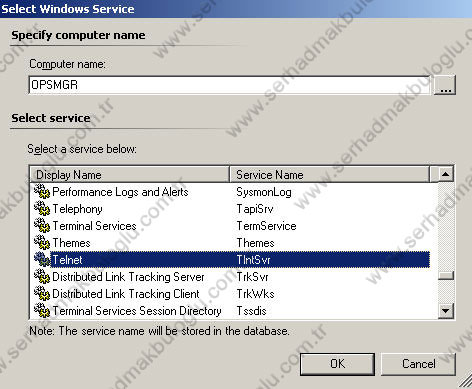Click the gear icon beside Telnet
The width and height of the screenshot is (472, 389).
coord(42,260)
